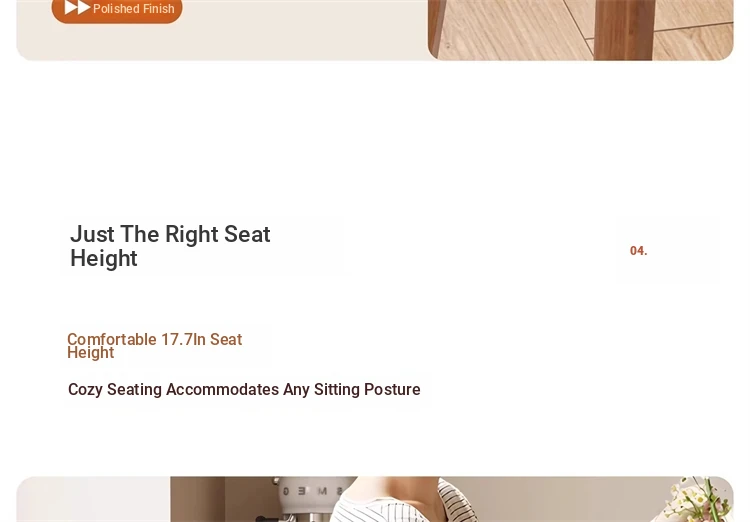Click 'Cozy Seating Accommodates Any Sitting Posture' text

coord(244,389)
